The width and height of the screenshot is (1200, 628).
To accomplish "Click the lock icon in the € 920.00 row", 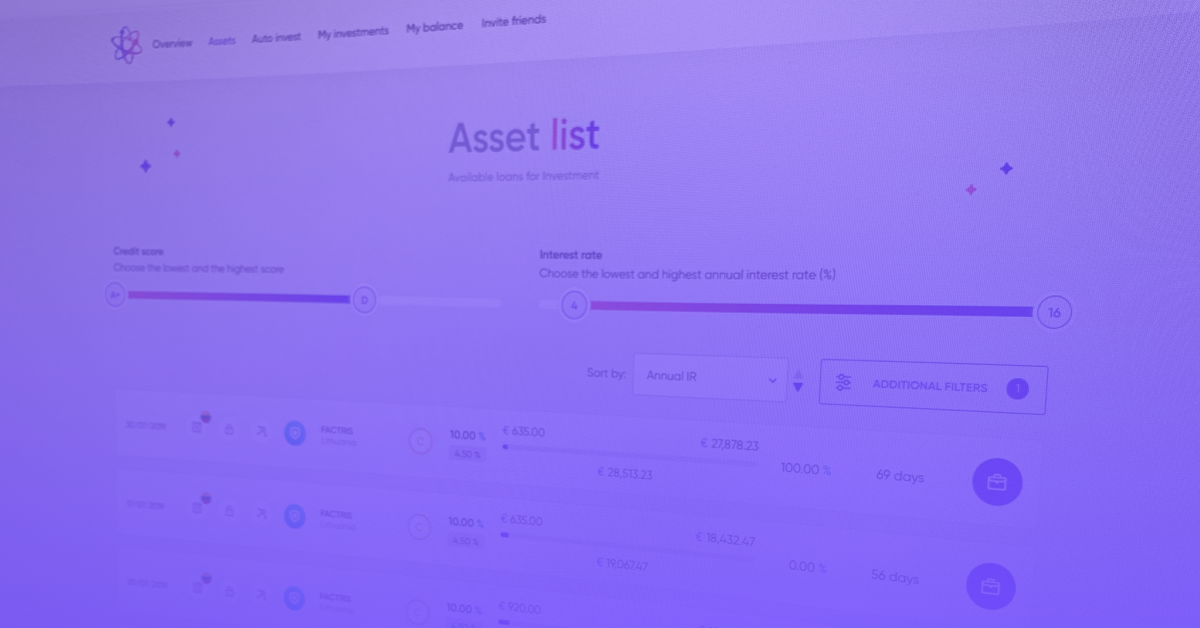I will 229,592.
